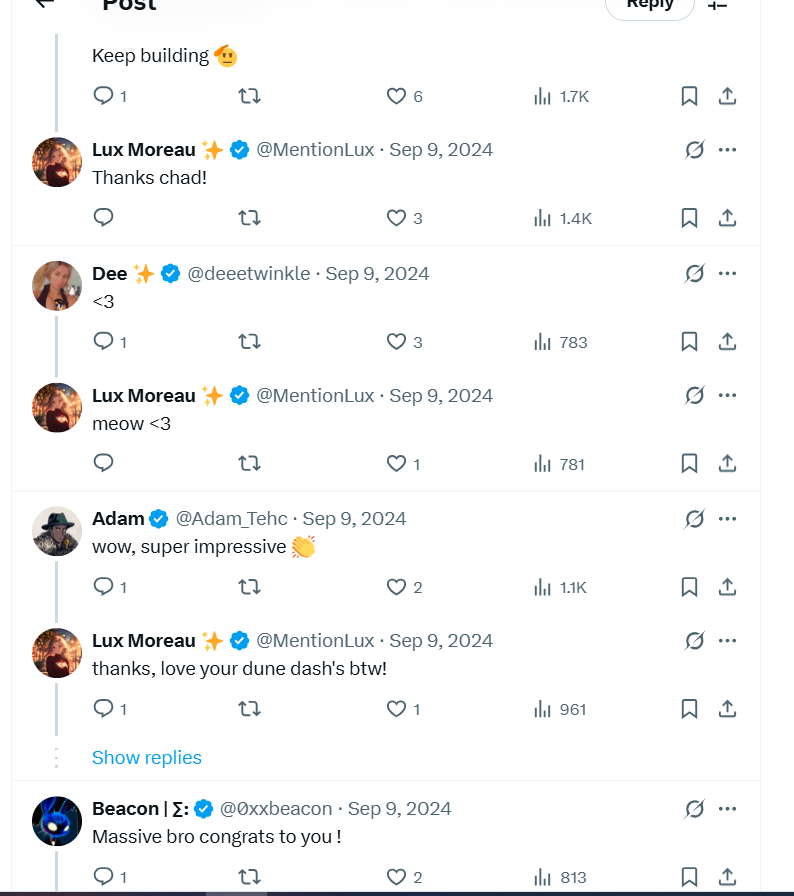Screen dimensions: 794x896
Task: Open Adam's profile name link
Action: point(118,518)
